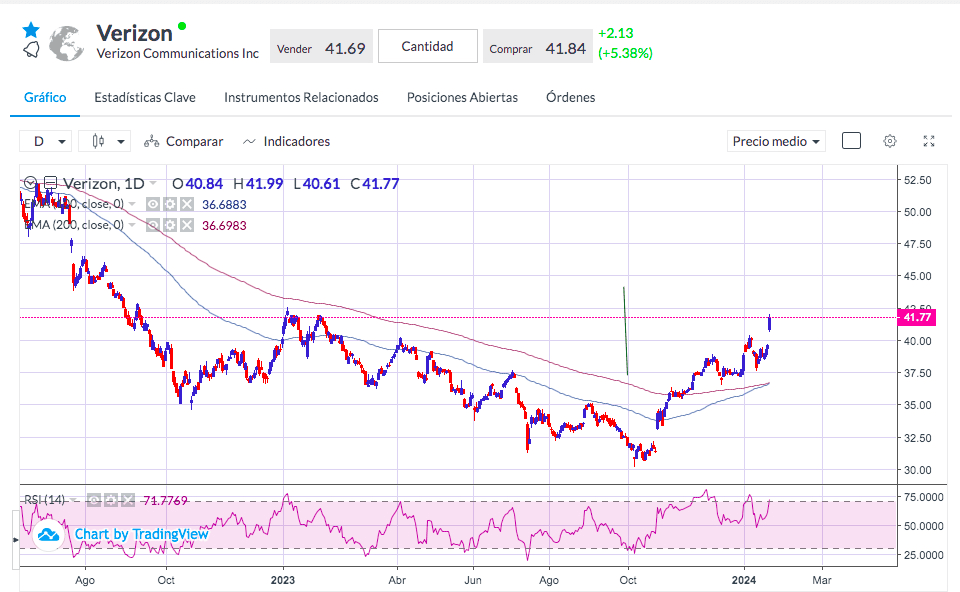The height and width of the screenshot is (592, 960).
Task: Click the first EMA value 36.6883
Action: [x=224, y=204]
